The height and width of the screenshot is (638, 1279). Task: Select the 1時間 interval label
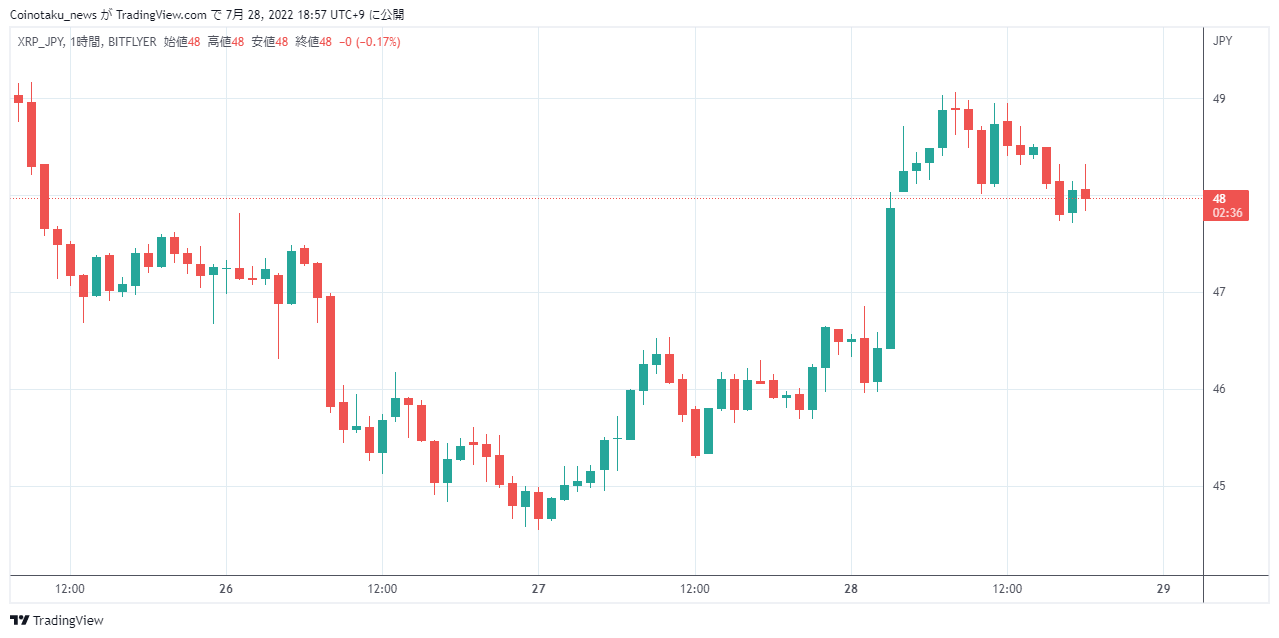pyautogui.click(x=86, y=42)
